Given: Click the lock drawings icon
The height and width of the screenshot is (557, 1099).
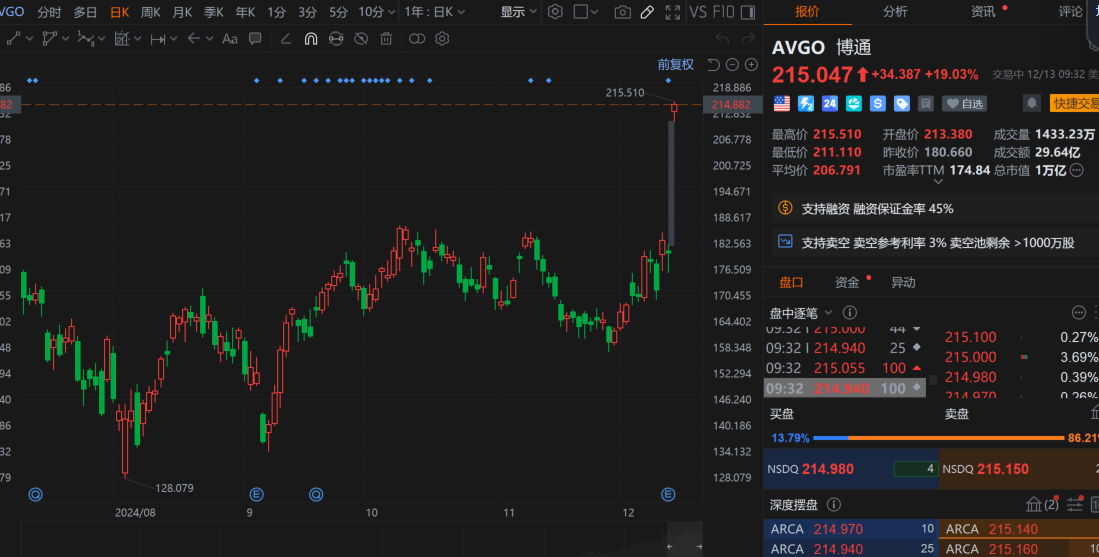Looking at the screenshot, I should 336,39.
